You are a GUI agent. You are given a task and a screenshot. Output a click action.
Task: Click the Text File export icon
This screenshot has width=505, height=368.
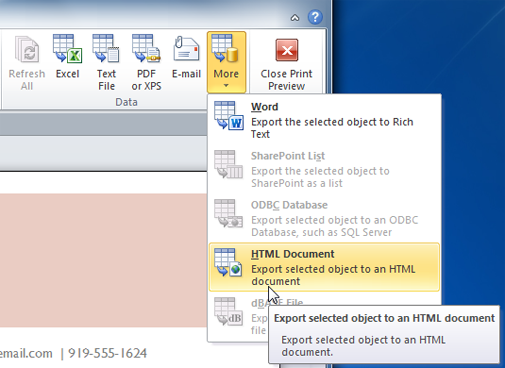106,49
